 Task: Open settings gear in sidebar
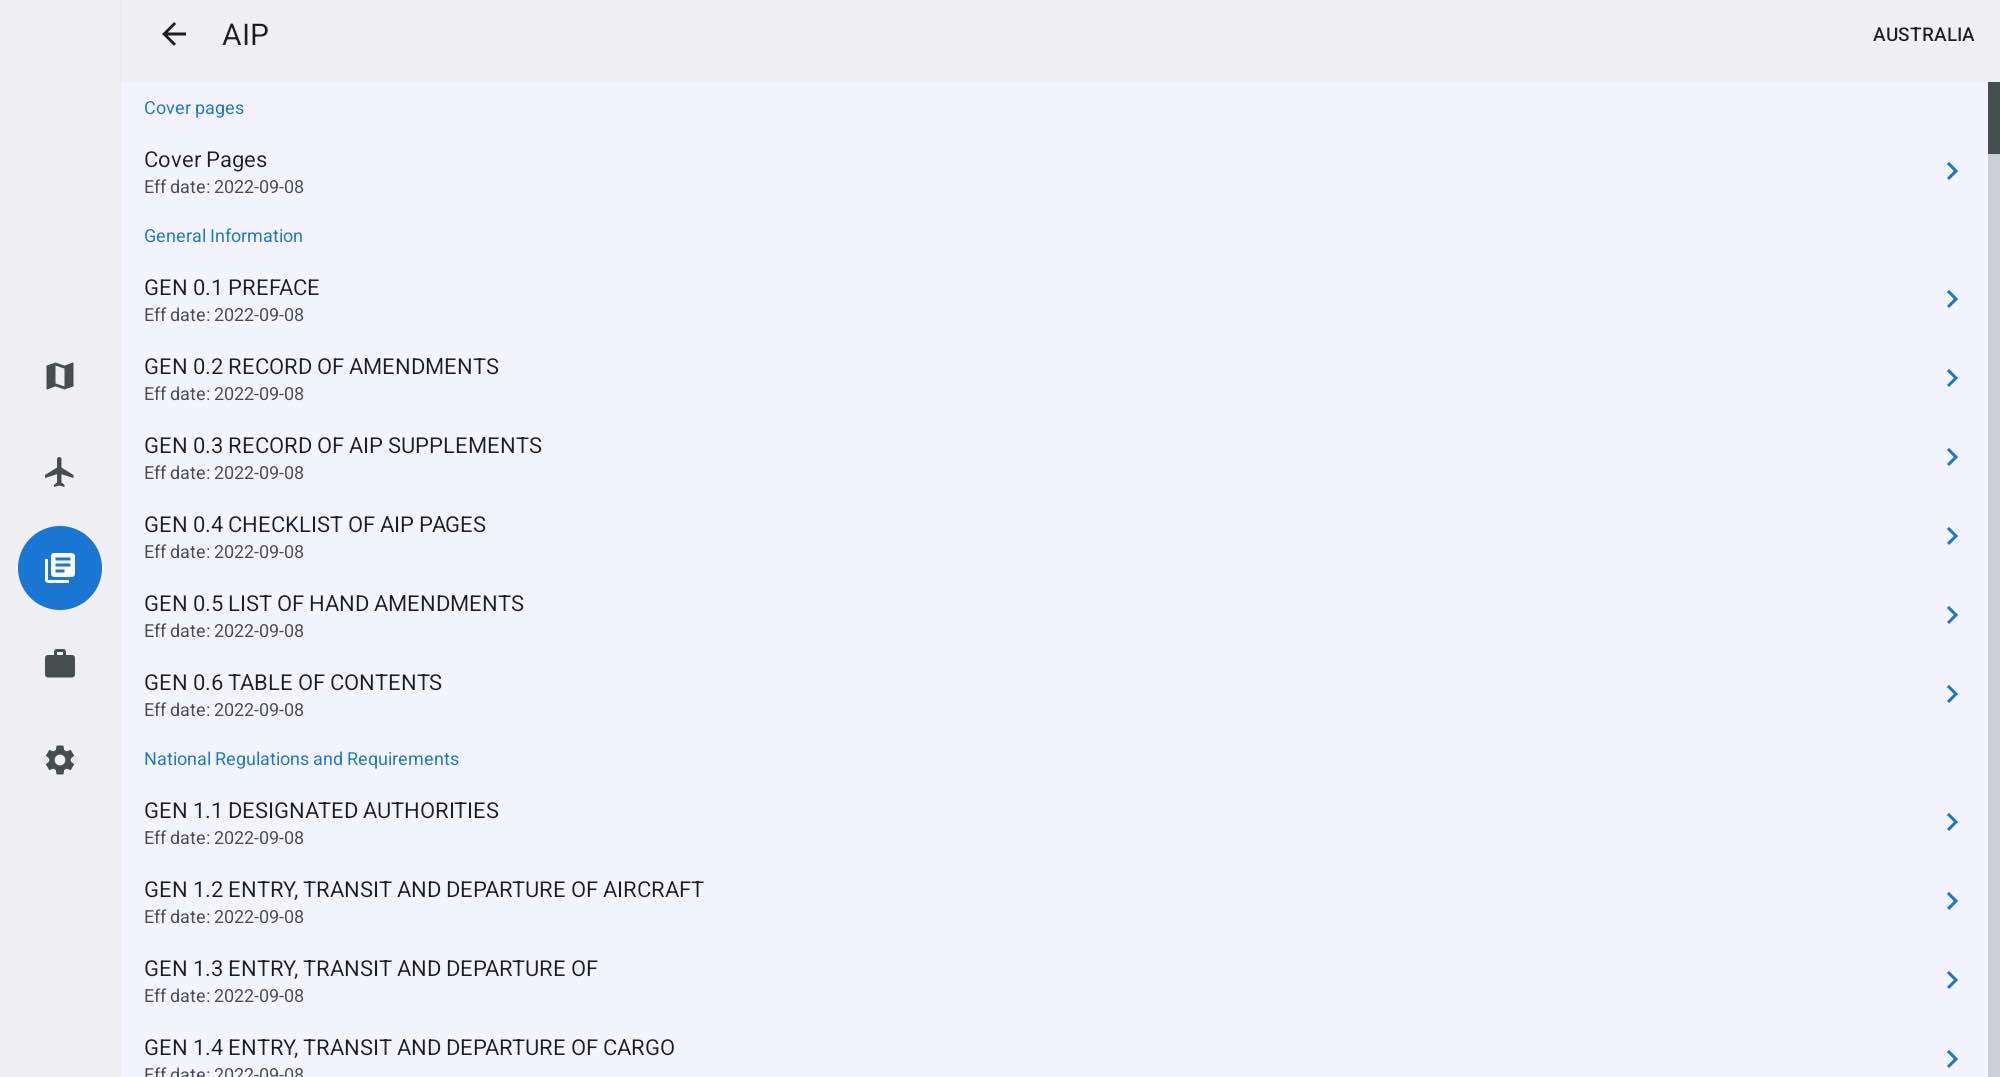pyautogui.click(x=60, y=760)
